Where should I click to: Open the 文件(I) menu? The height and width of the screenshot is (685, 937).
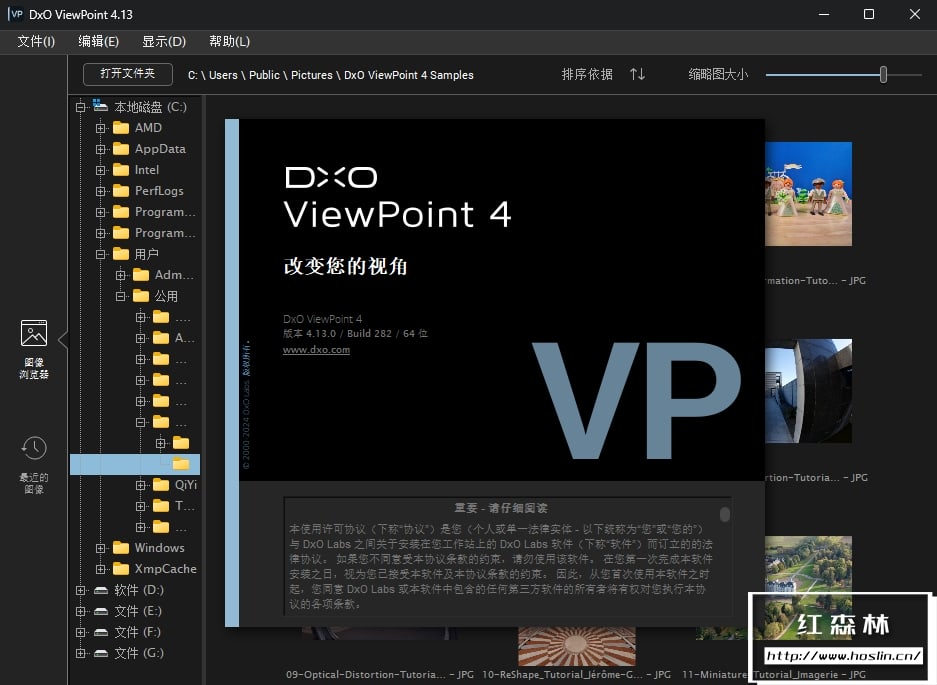[36, 41]
